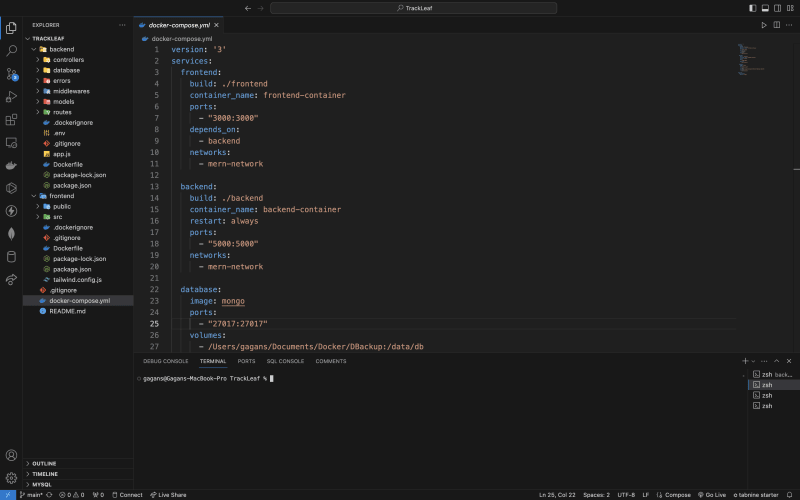This screenshot has height=500, width=800.
Task: Select the docker-compose.yml editor tab
Action: tap(179, 25)
